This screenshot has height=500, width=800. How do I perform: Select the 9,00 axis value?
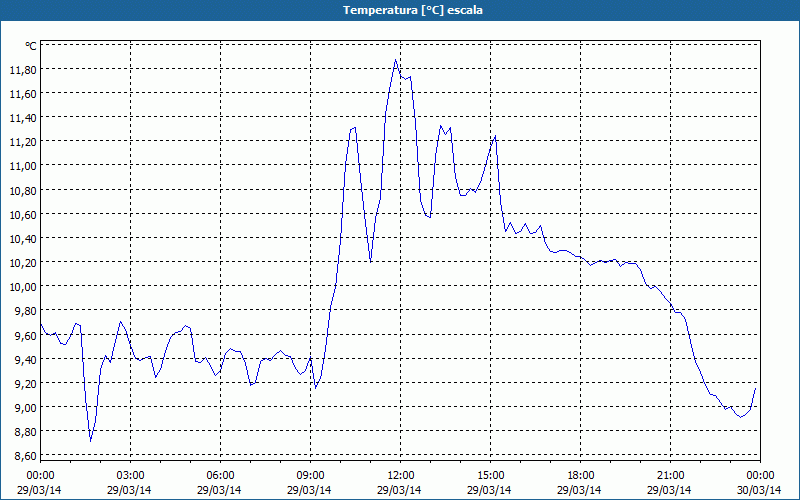click(26, 407)
